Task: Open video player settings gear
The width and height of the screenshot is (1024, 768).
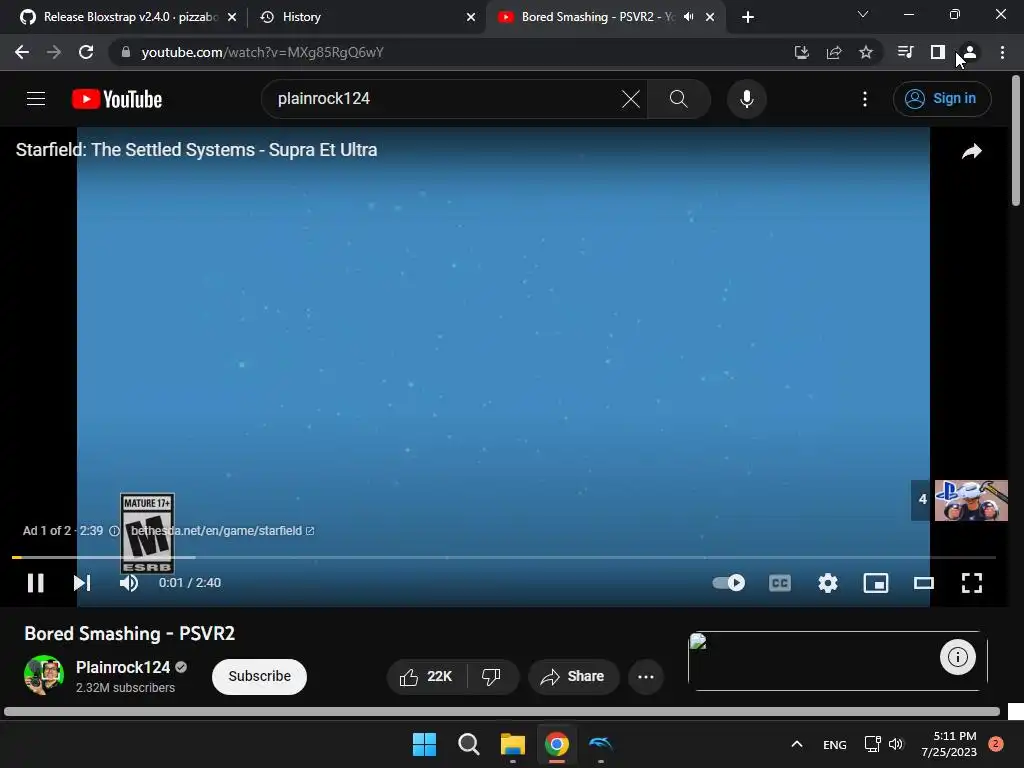Action: [x=827, y=583]
